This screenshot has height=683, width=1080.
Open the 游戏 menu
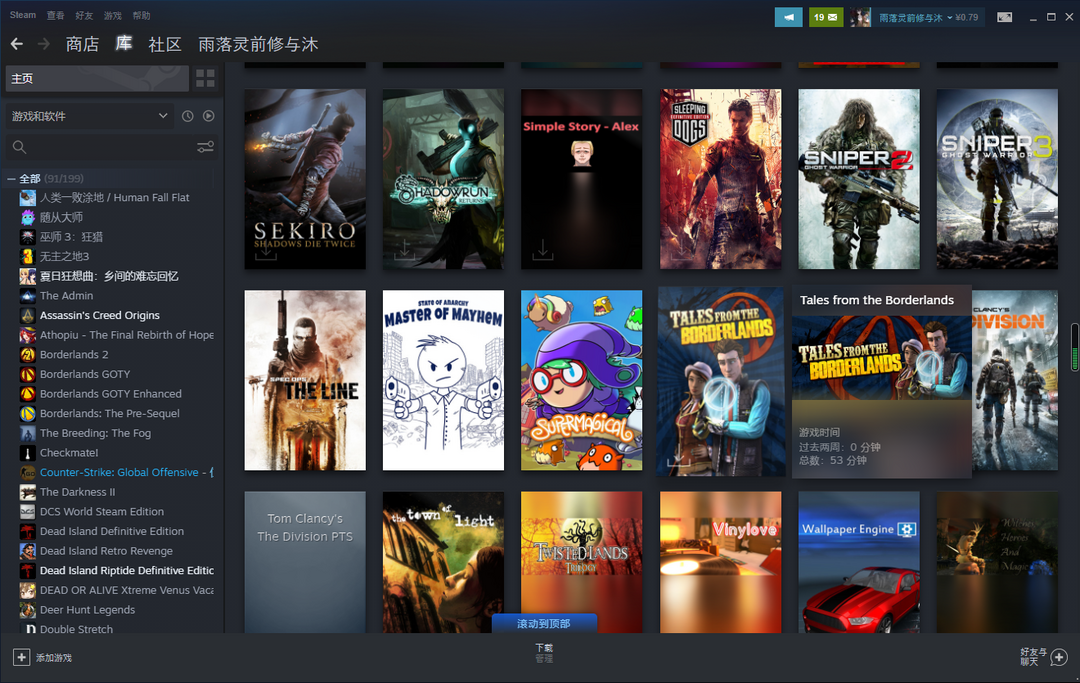tap(112, 15)
